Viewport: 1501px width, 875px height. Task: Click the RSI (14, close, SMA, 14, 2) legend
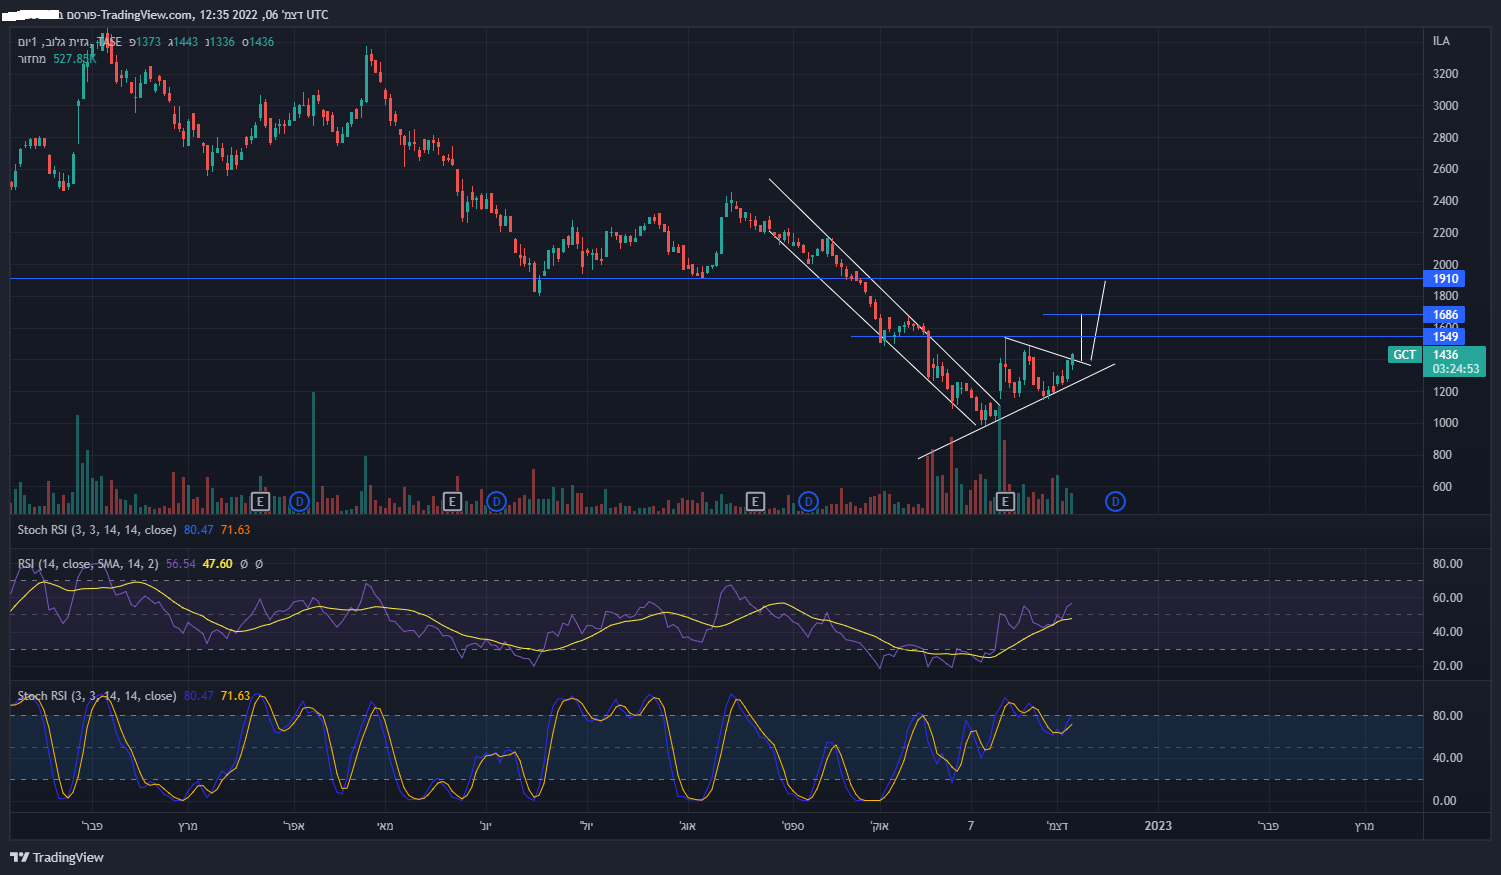(x=88, y=564)
